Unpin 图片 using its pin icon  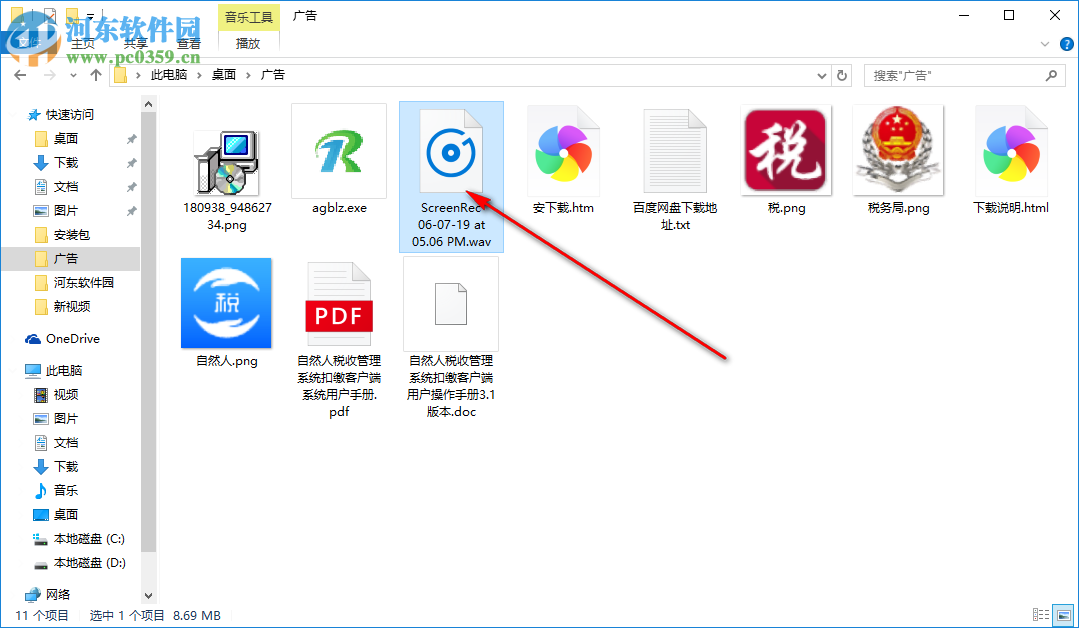click(131, 211)
